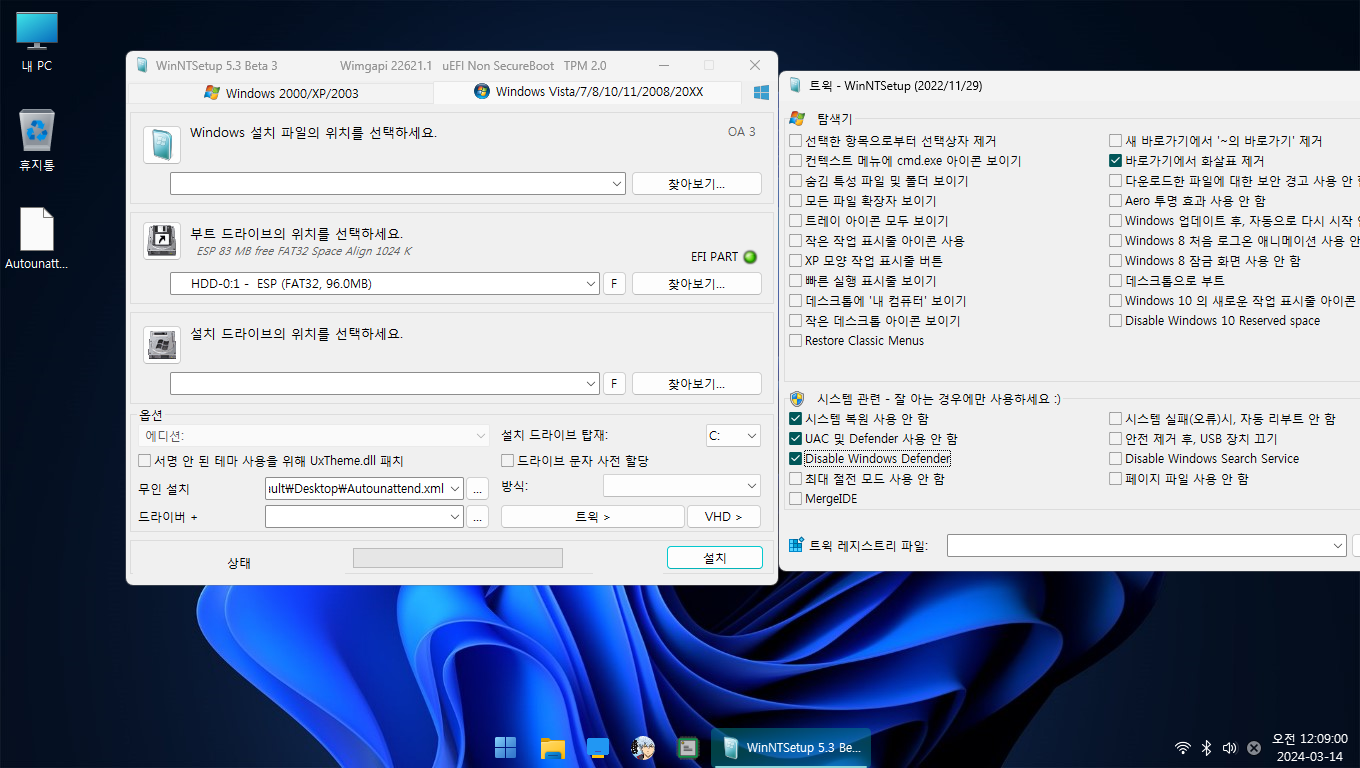Open the 트윅 > button

[593, 517]
